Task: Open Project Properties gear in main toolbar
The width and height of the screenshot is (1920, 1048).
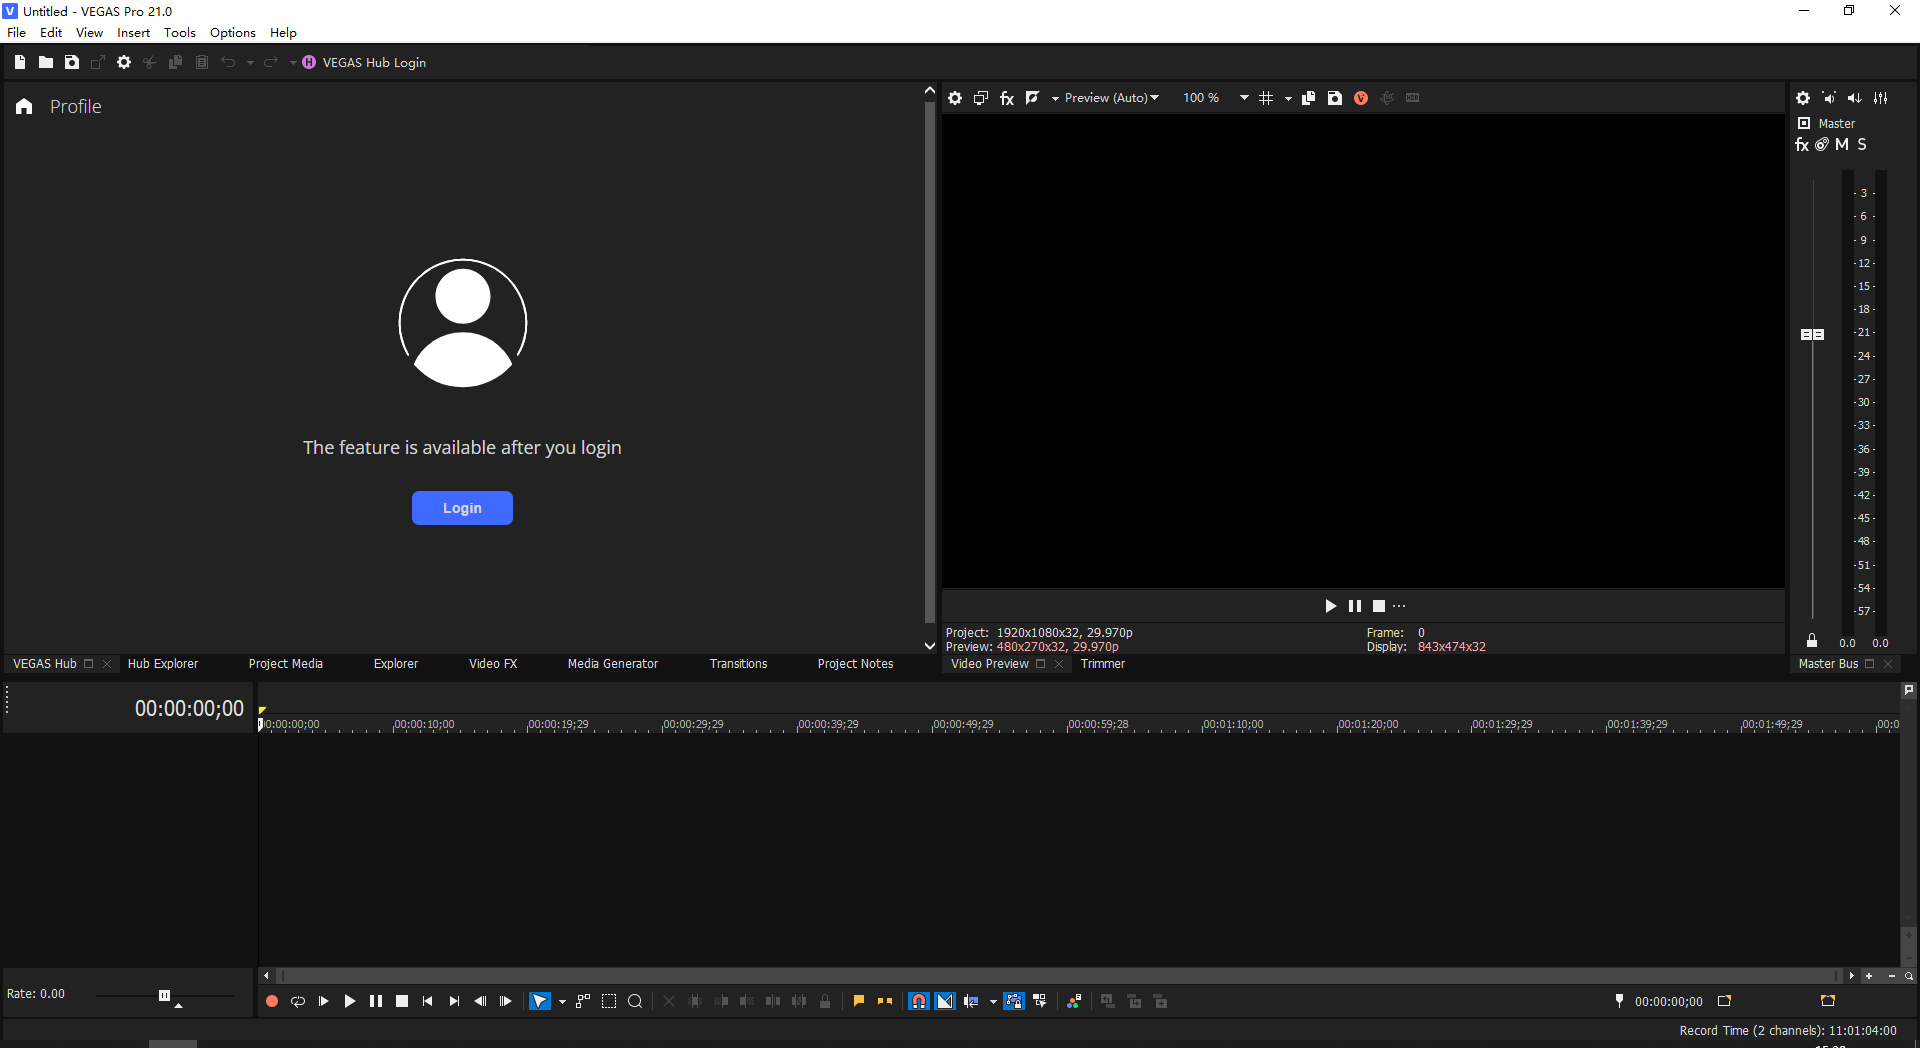Action: [x=124, y=62]
